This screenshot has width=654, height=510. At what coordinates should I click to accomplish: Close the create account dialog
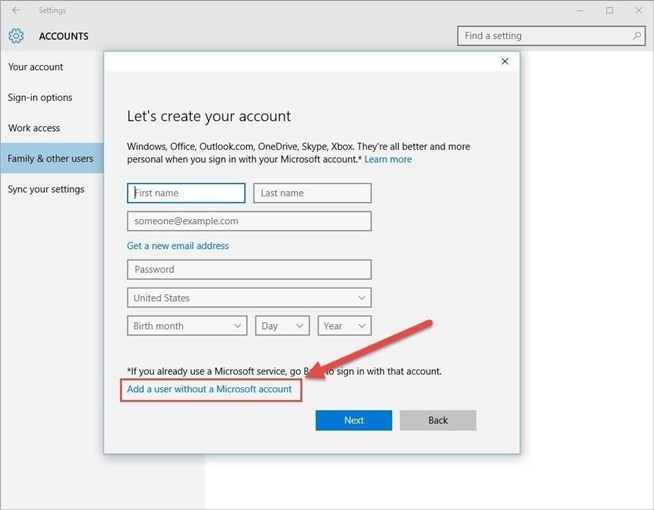(x=505, y=62)
